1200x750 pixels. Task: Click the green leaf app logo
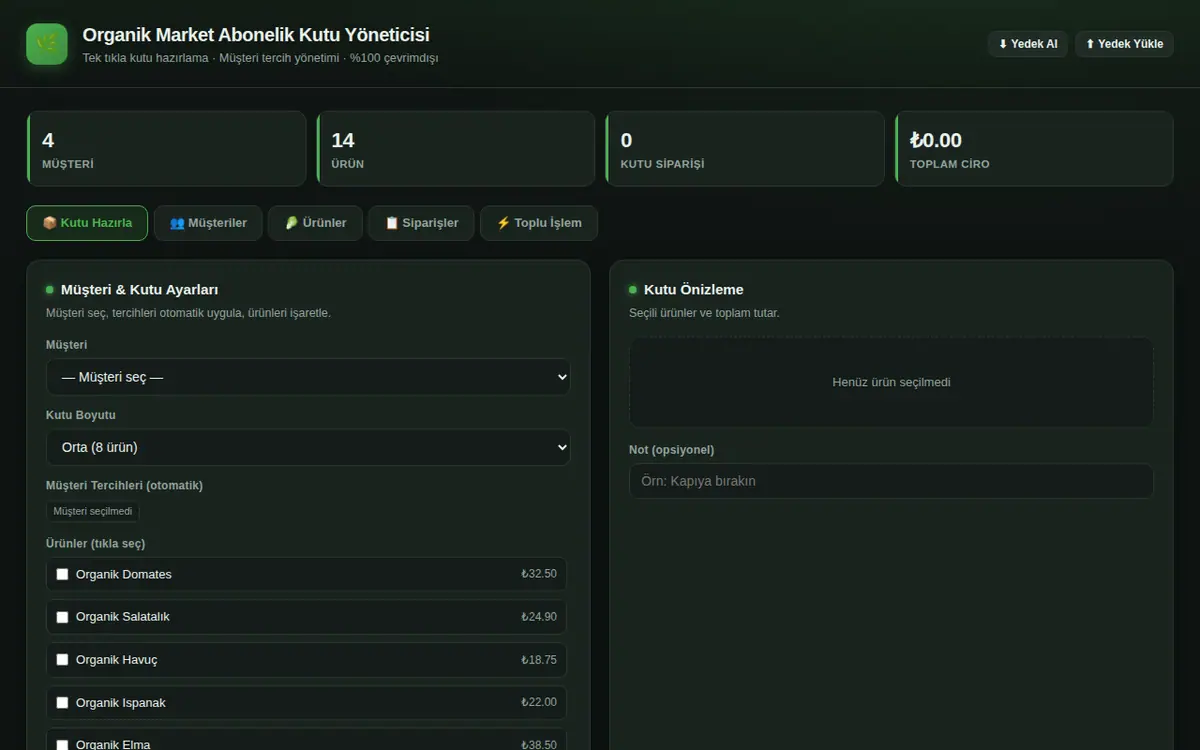pos(47,44)
